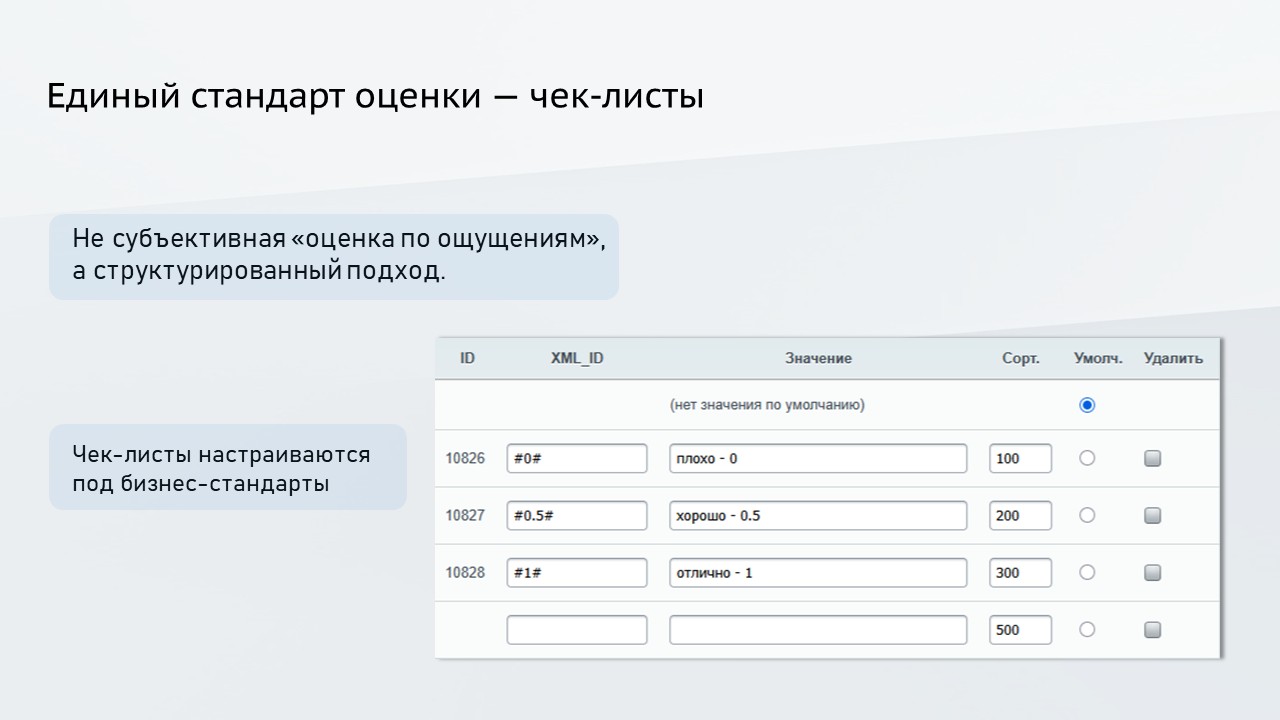The image size is (1280, 720).
Task: Click the value field 'отлично - 1'
Action: coord(818,572)
